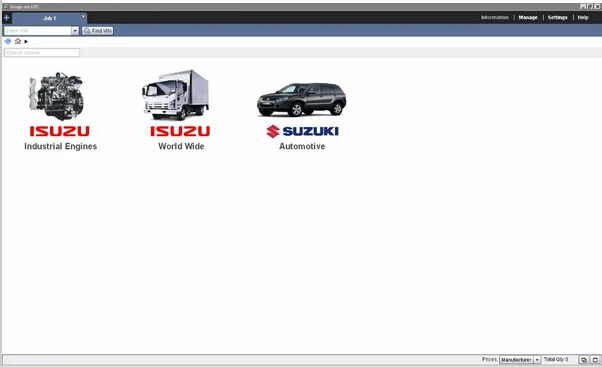Open Suzuki Automotive catalog thumbnail

[302, 99]
